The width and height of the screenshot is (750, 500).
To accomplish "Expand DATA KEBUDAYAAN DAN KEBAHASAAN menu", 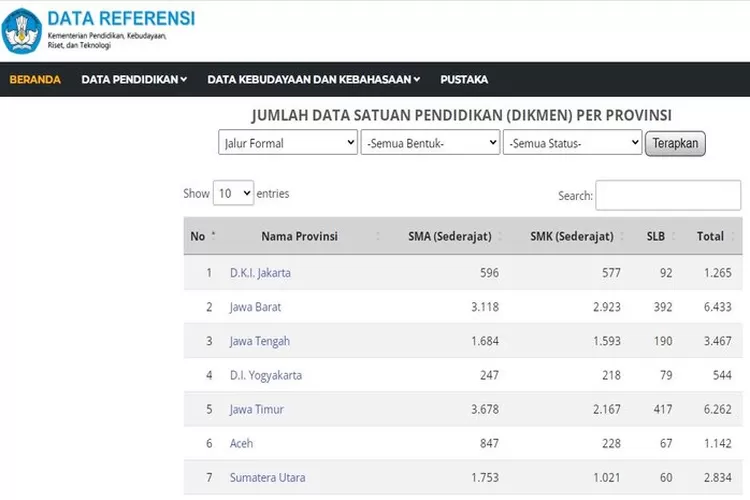I will (x=314, y=79).
